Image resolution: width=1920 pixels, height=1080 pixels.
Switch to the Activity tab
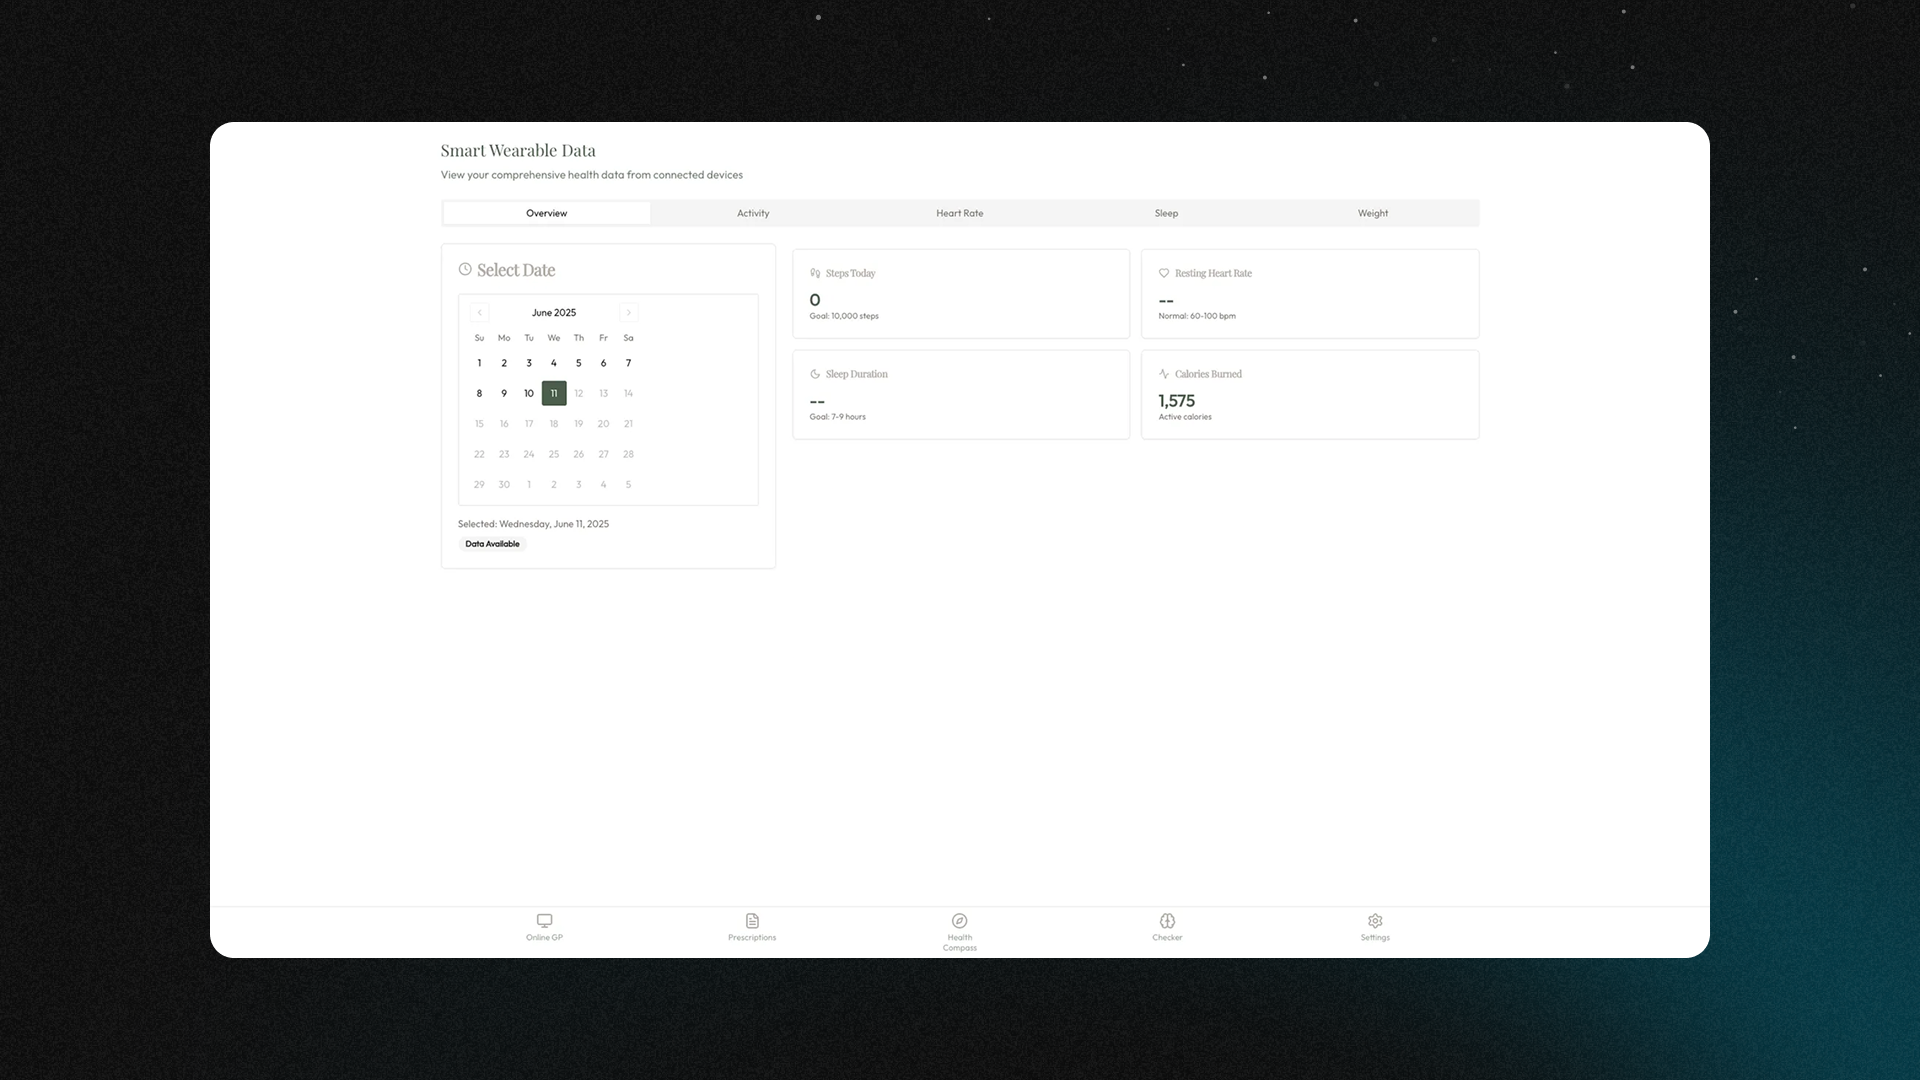[753, 213]
